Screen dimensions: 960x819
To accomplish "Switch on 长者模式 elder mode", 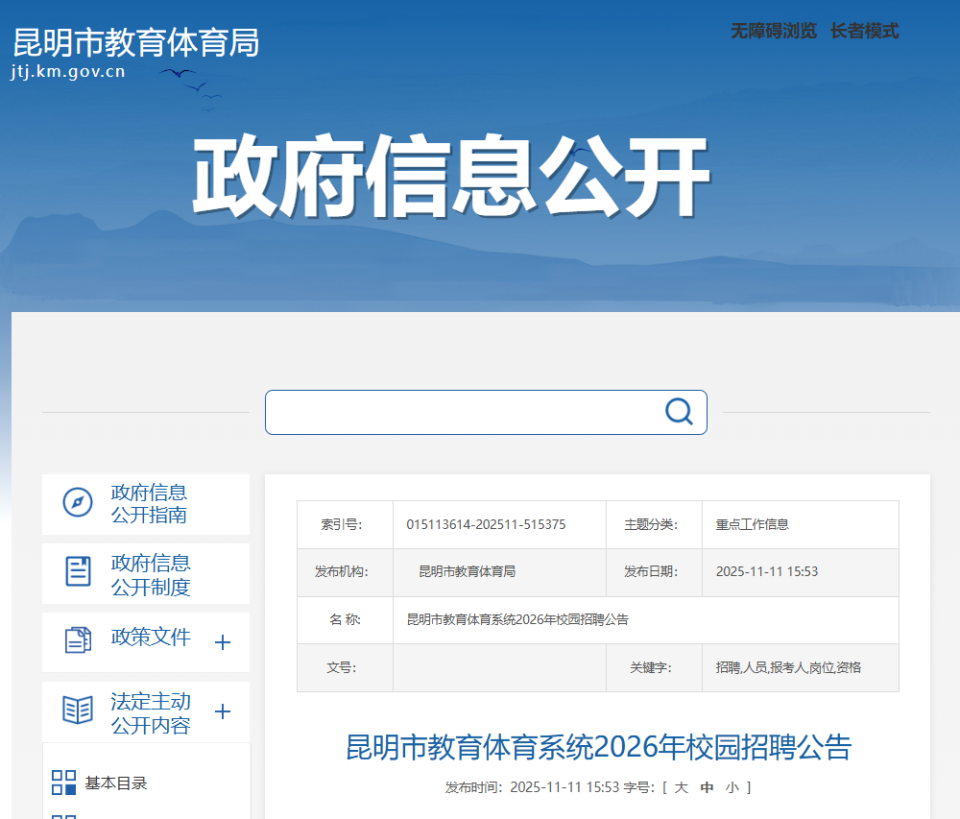I will (x=866, y=31).
